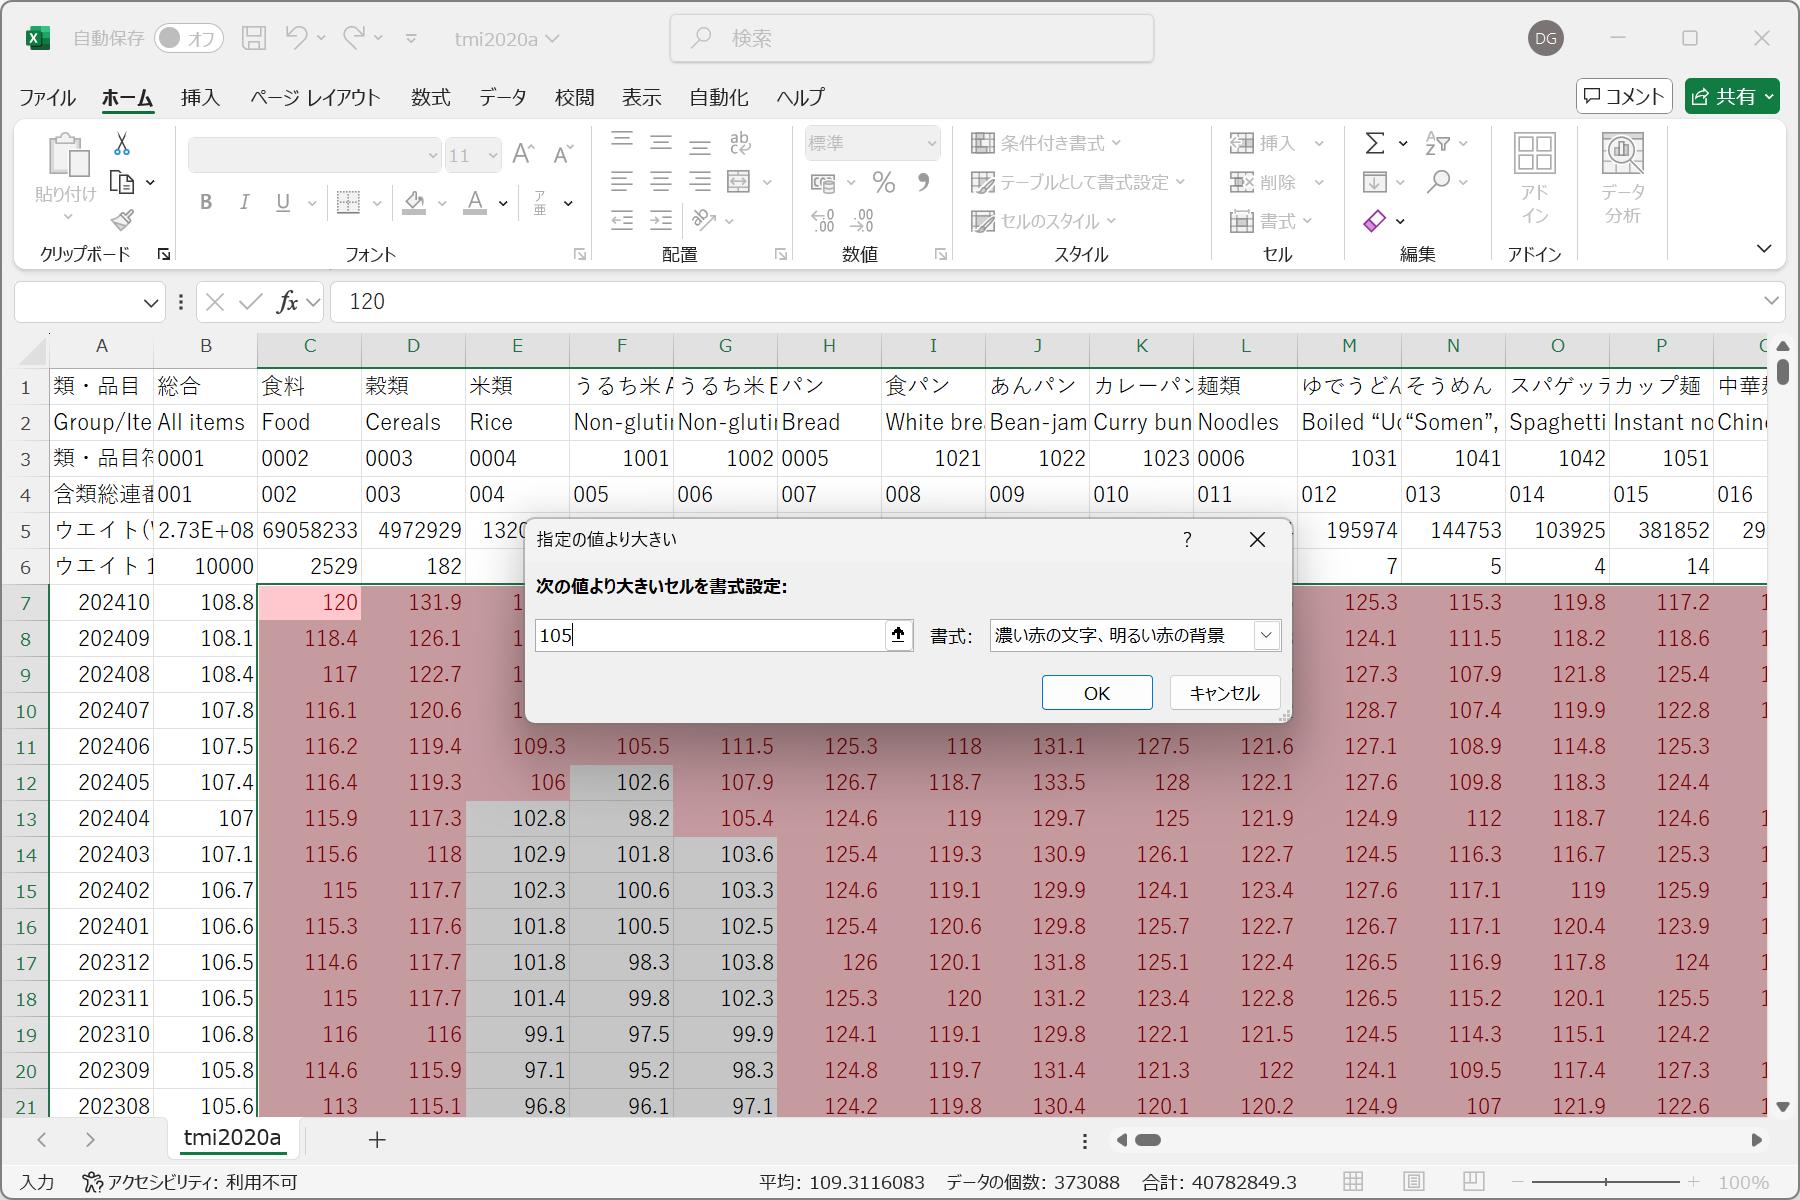
Task: Open the File menu
Action: coord(47,97)
